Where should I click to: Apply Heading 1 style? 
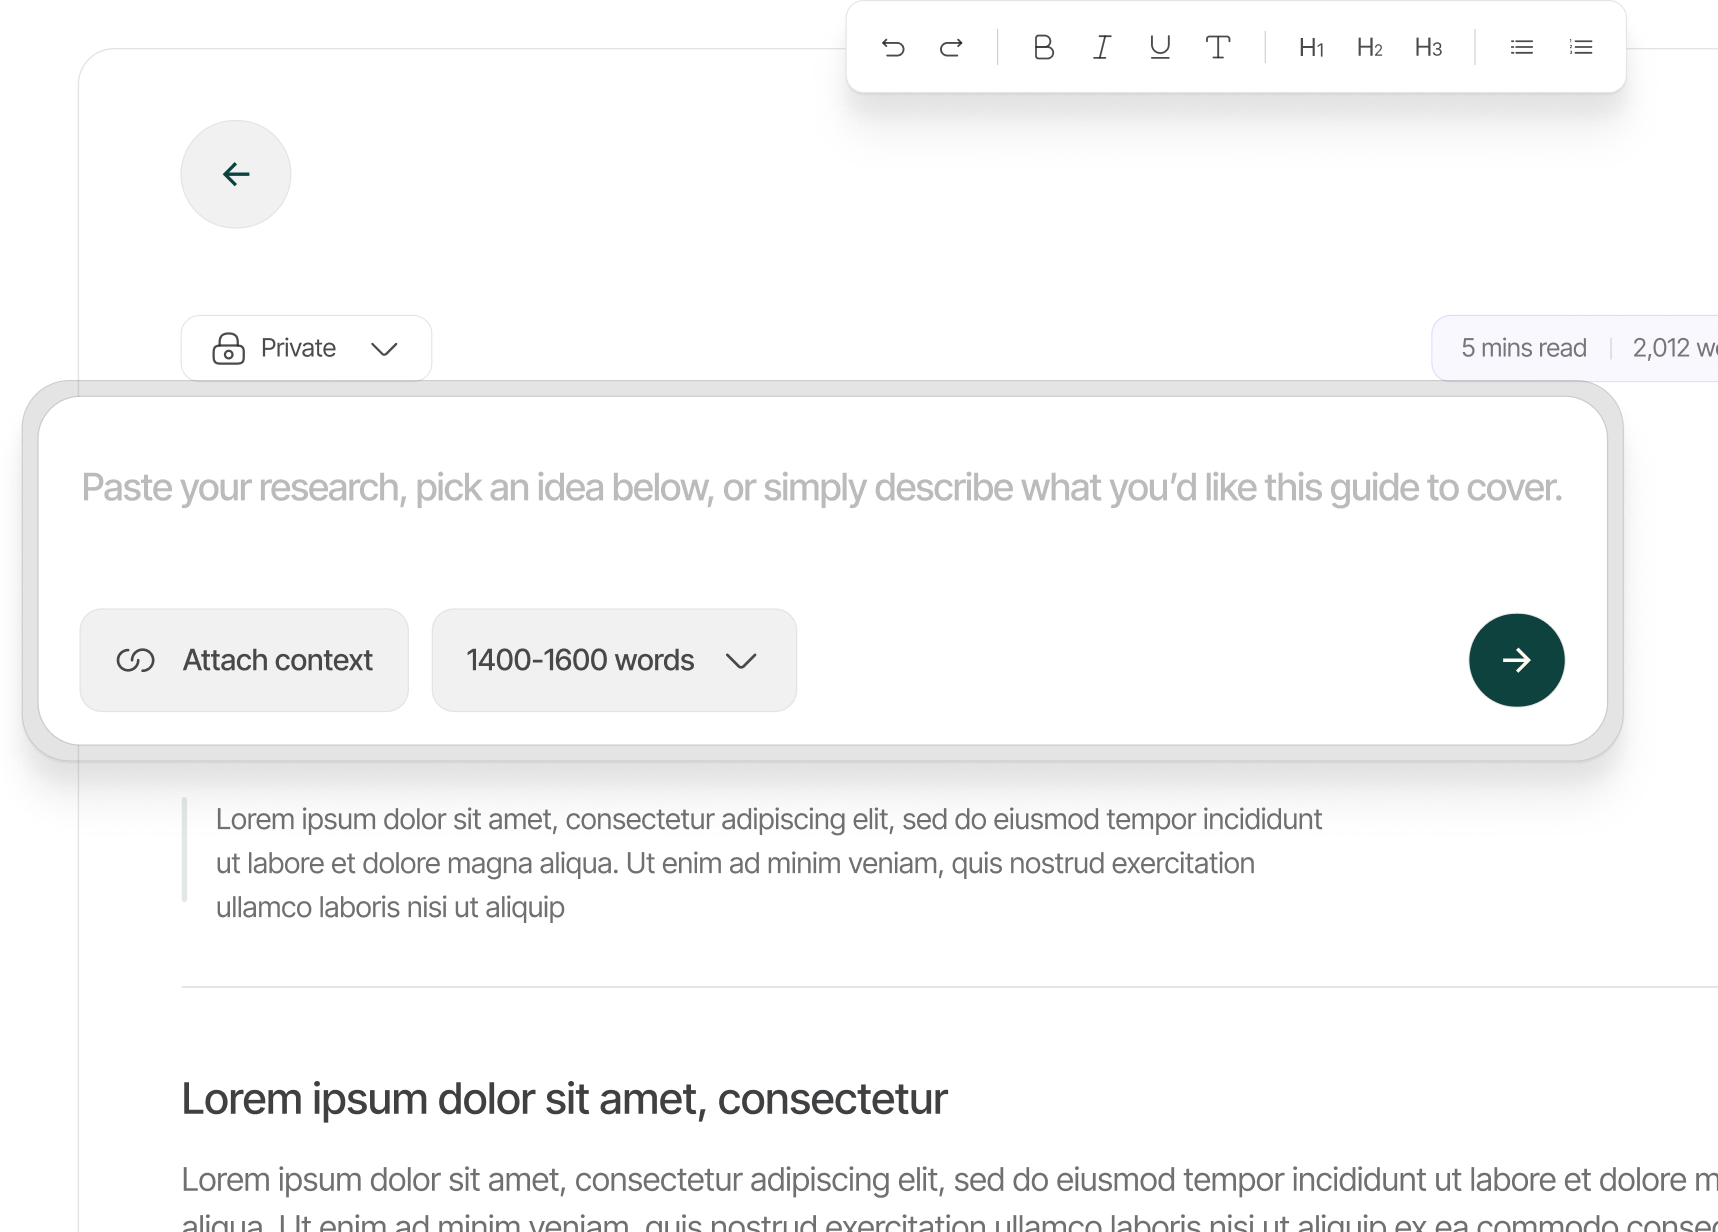tap(1311, 47)
